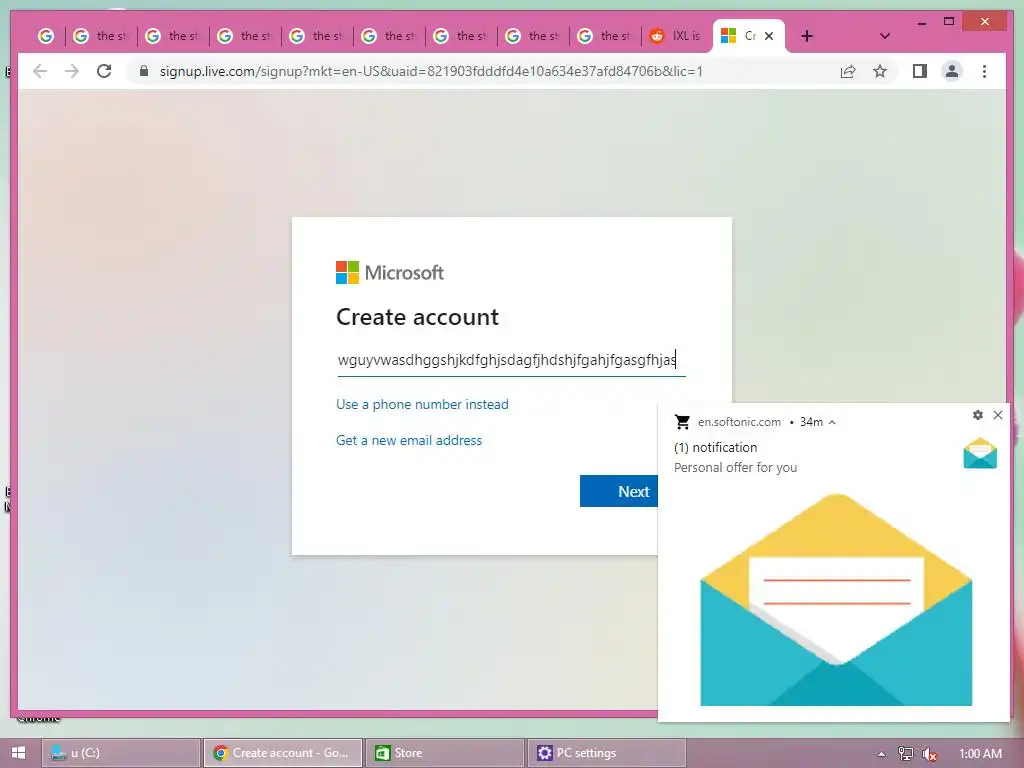Expand the tab search dropdown
The width and height of the screenshot is (1024, 768).
point(885,36)
